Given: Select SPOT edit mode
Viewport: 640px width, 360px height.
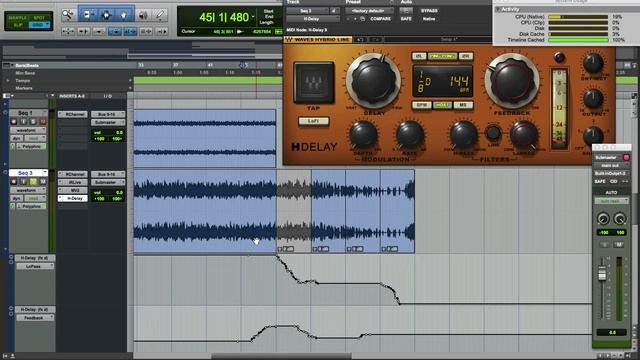Looking at the screenshot, I should tap(39, 18).
